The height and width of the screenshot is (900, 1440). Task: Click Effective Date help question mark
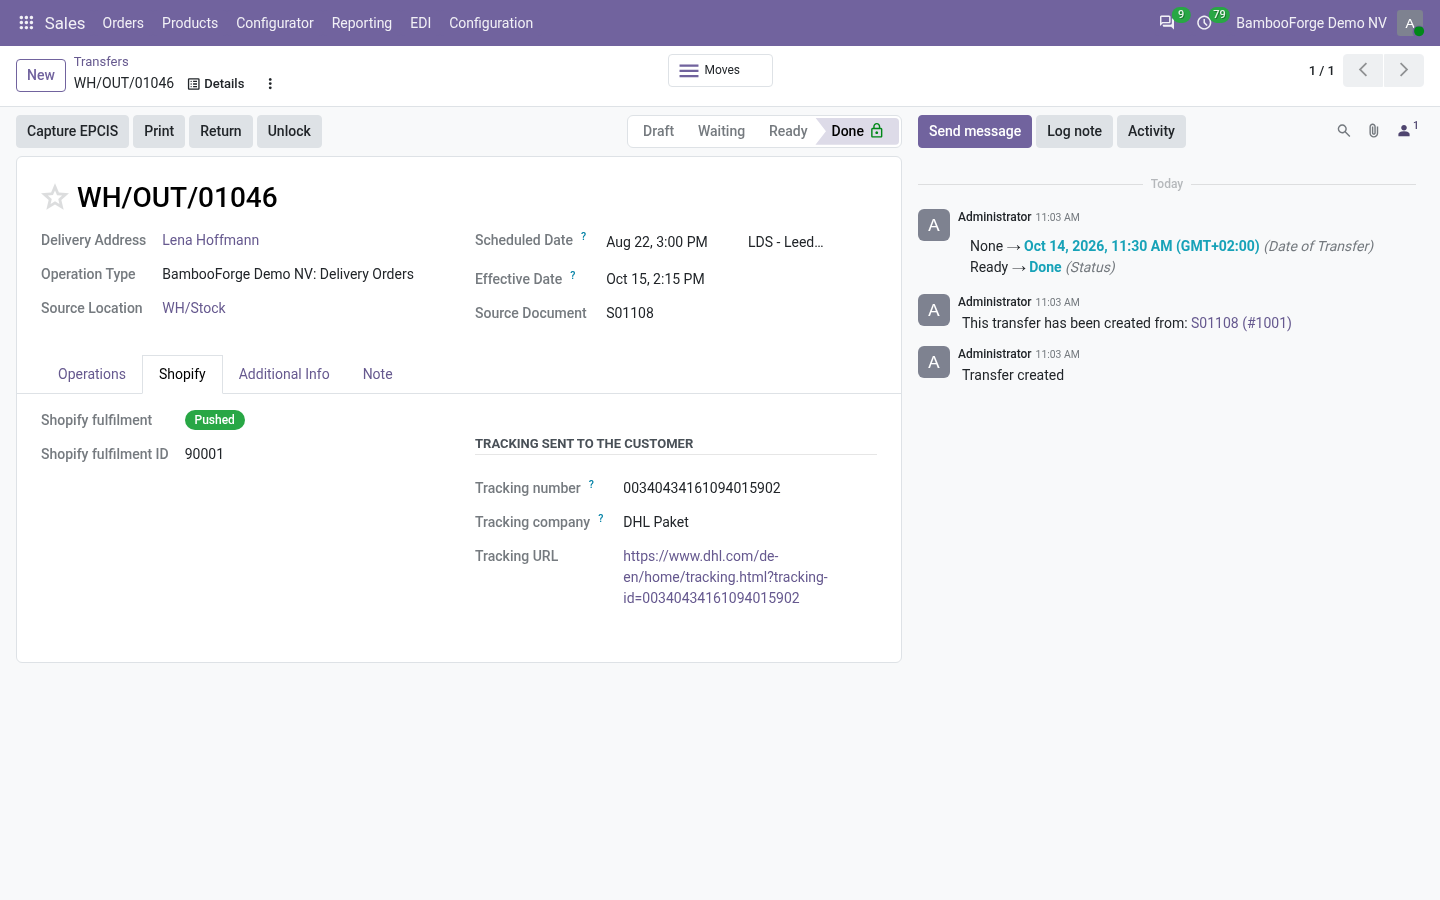[573, 276]
